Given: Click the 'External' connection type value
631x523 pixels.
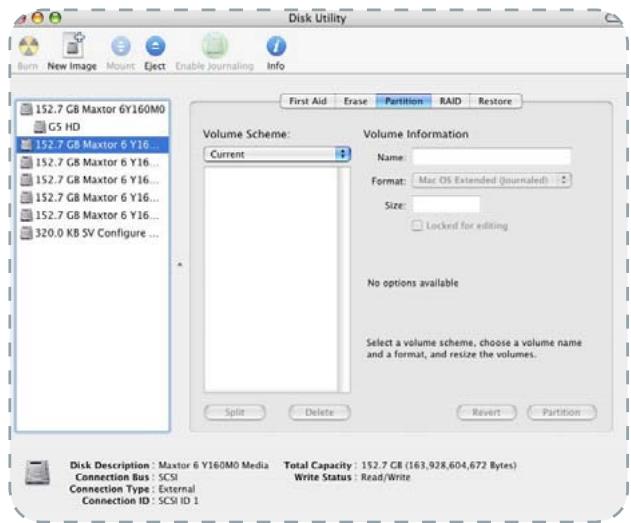Looking at the screenshot, I should click(x=177, y=489).
